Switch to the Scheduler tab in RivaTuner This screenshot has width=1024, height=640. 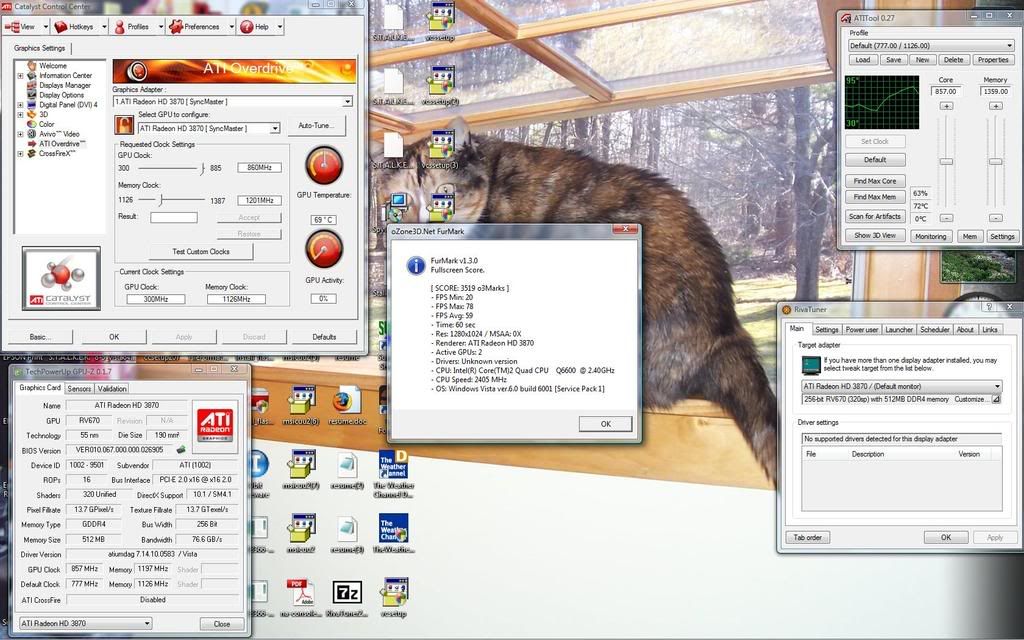[935, 330]
